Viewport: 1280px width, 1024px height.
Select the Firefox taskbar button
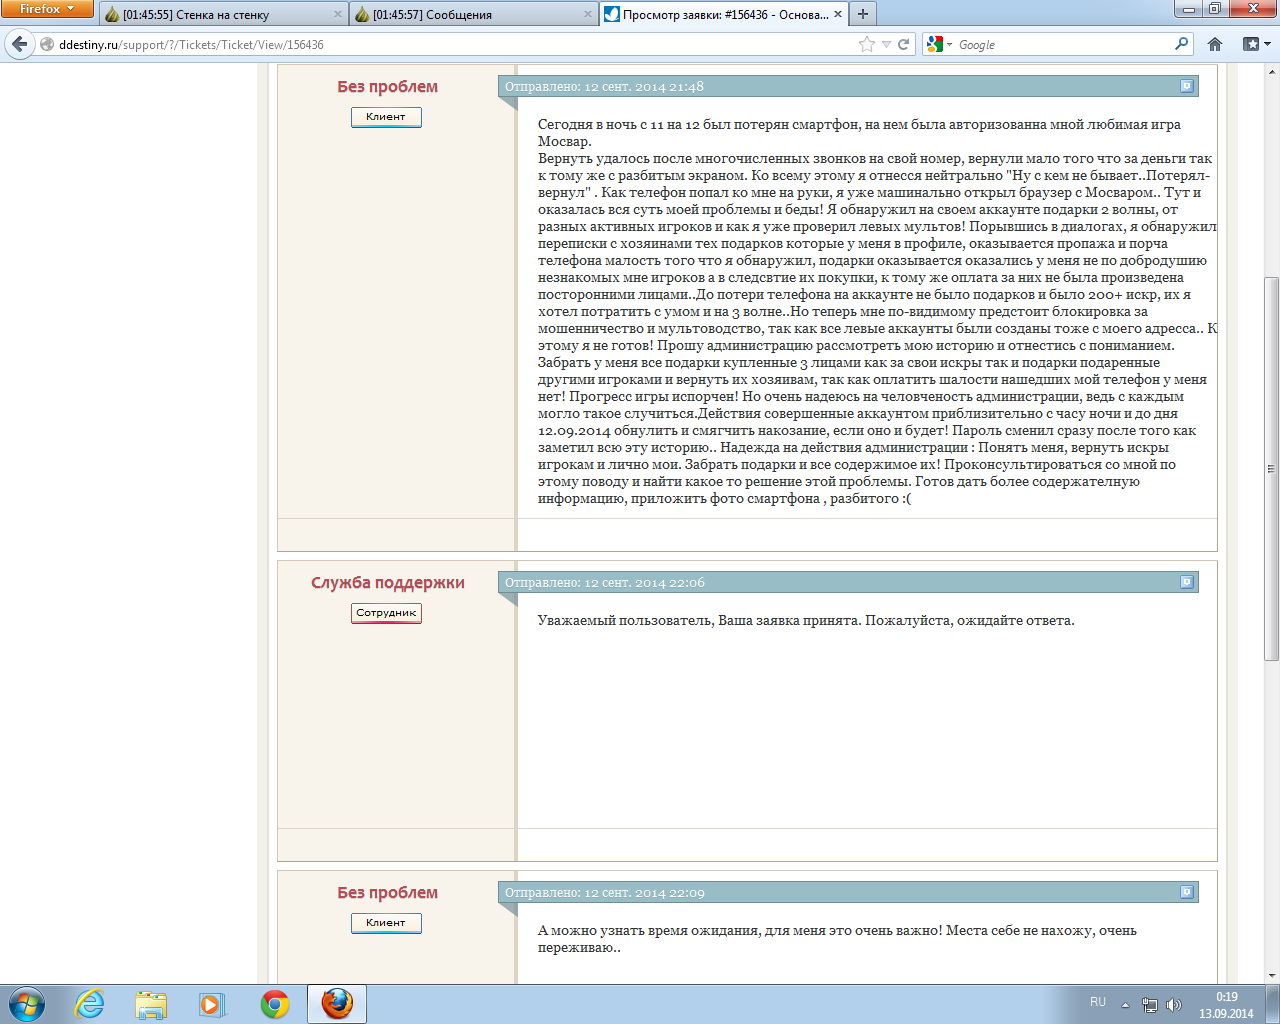tap(337, 1004)
